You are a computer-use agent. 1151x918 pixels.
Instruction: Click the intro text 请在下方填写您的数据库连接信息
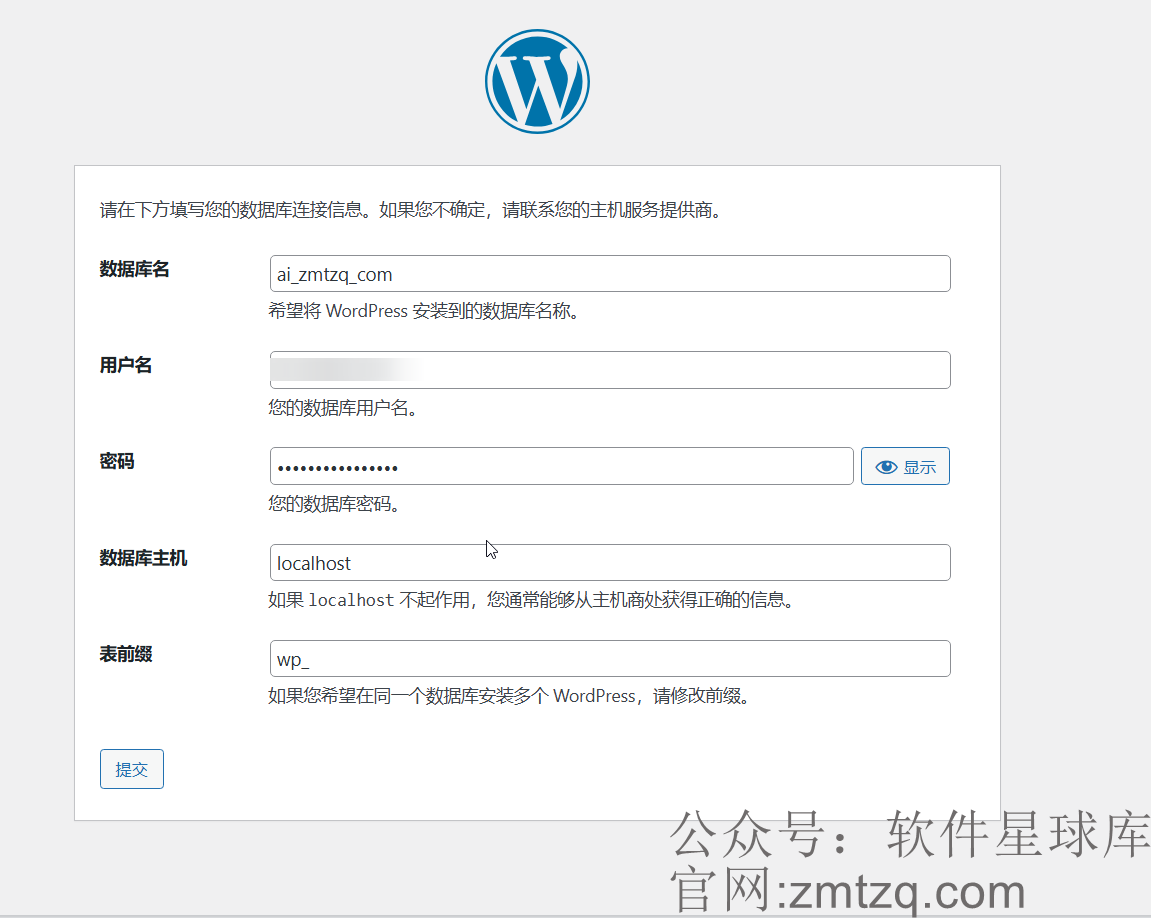[411, 211]
